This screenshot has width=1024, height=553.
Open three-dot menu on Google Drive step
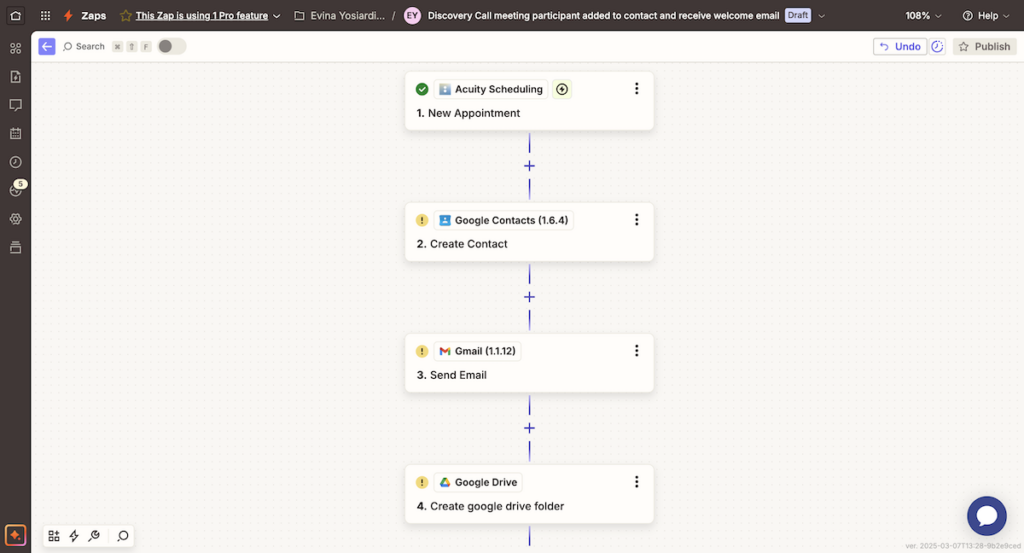(x=637, y=482)
